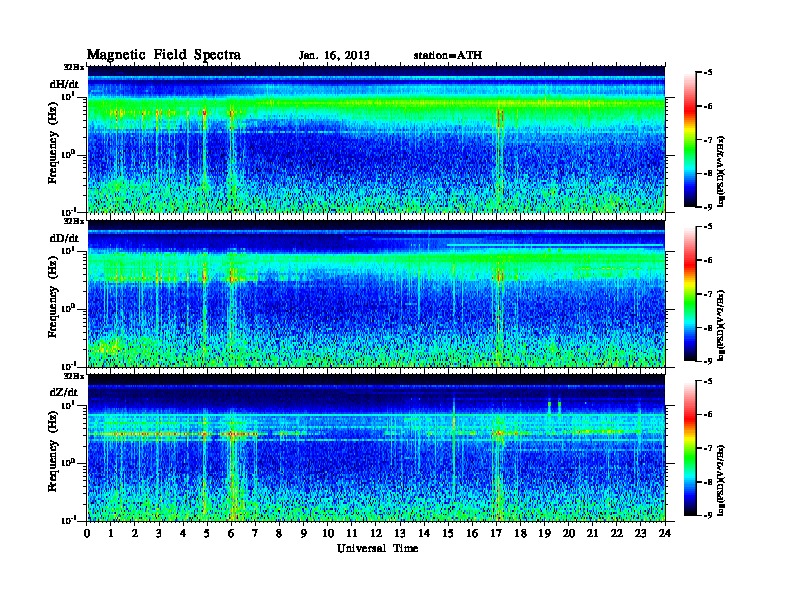Click hour 5 on the Universal Time axis

(x=207, y=534)
